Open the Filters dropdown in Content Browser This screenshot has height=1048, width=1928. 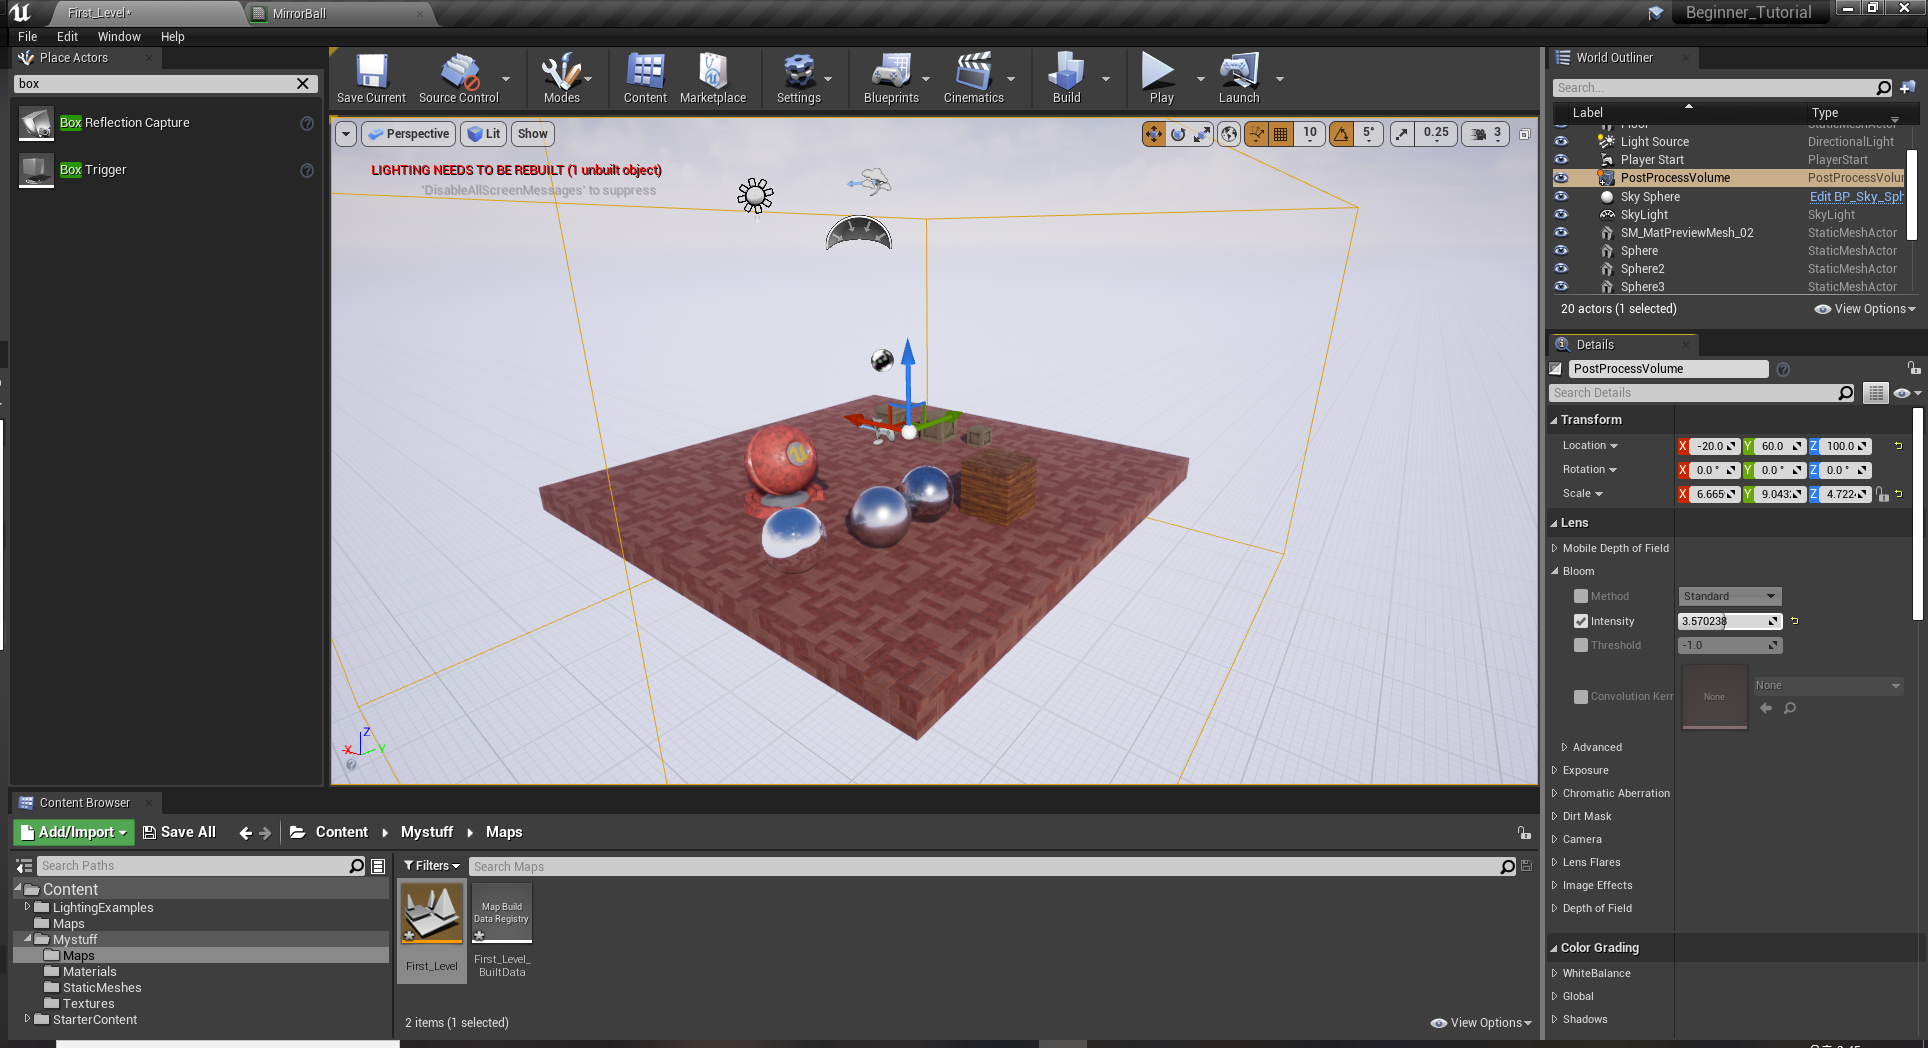431,866
